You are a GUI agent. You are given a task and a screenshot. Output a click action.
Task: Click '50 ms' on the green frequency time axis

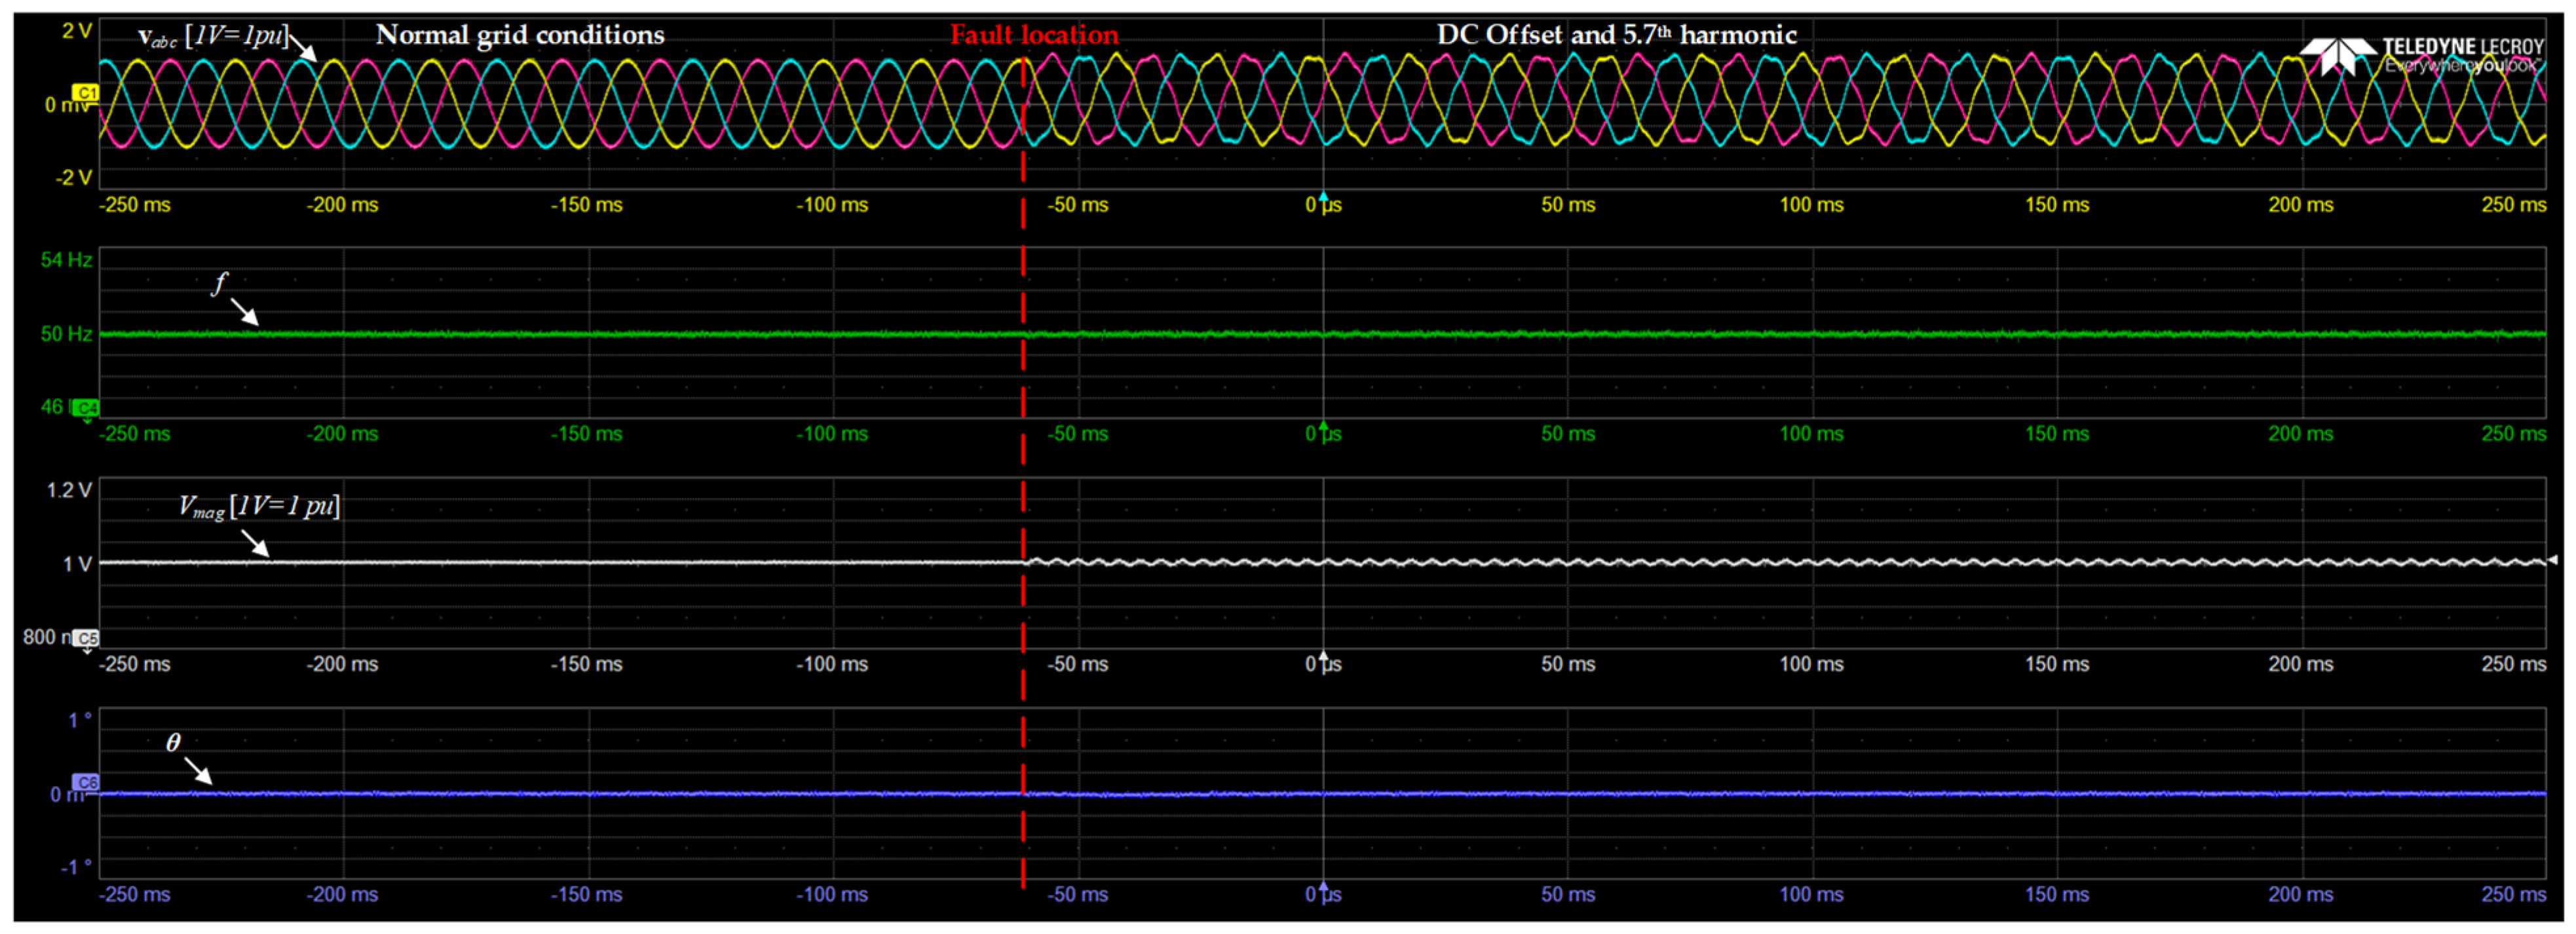pos(1568,434)
